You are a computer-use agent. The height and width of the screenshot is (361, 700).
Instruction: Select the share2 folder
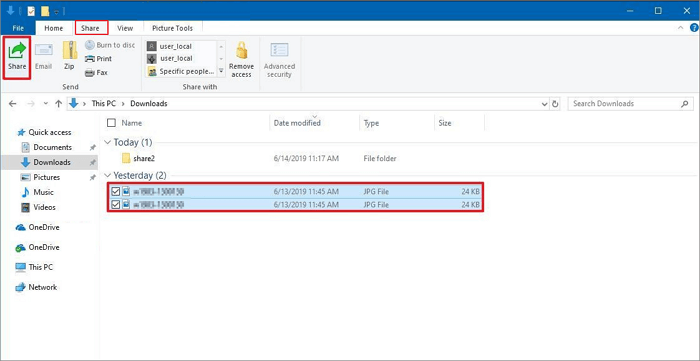(x=144, y=158)
